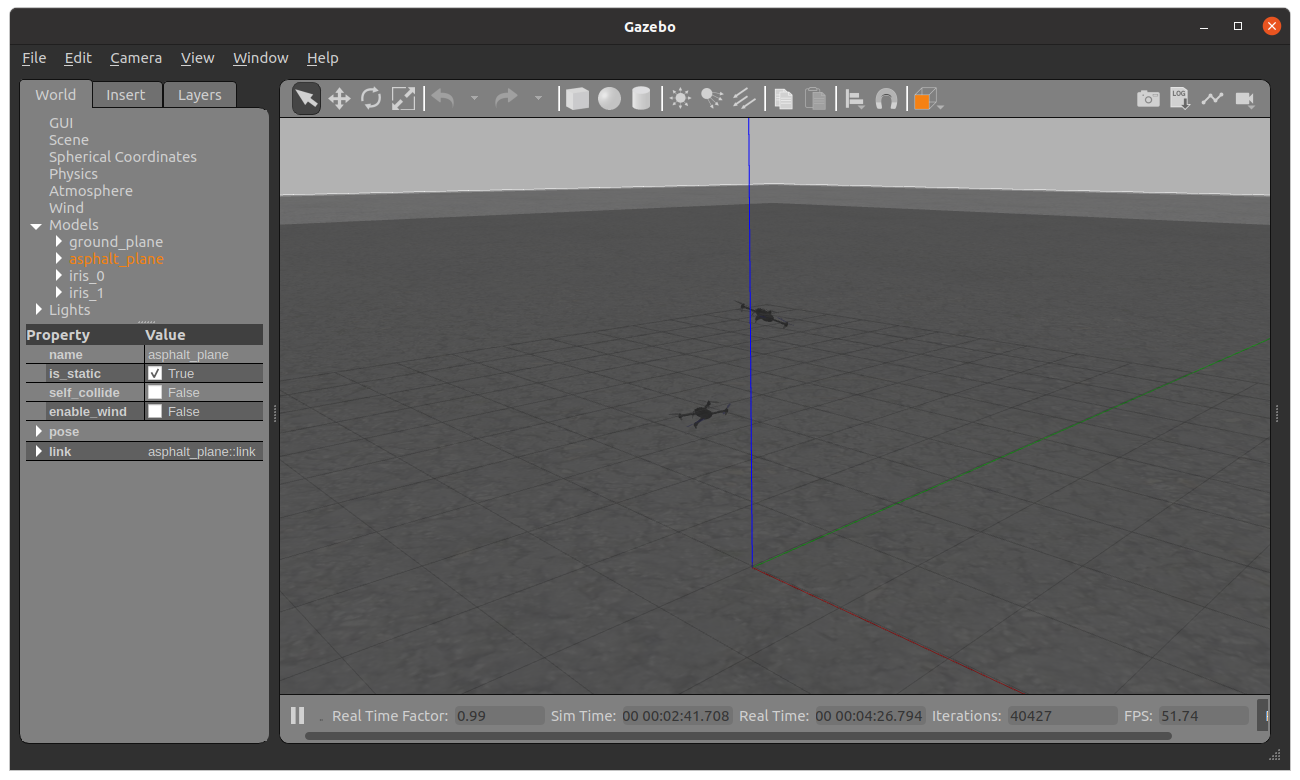The height and width of the screenshot is (780, 1300).
Task: Enable the snap magnet tool
Action: [x=886, y=98]
